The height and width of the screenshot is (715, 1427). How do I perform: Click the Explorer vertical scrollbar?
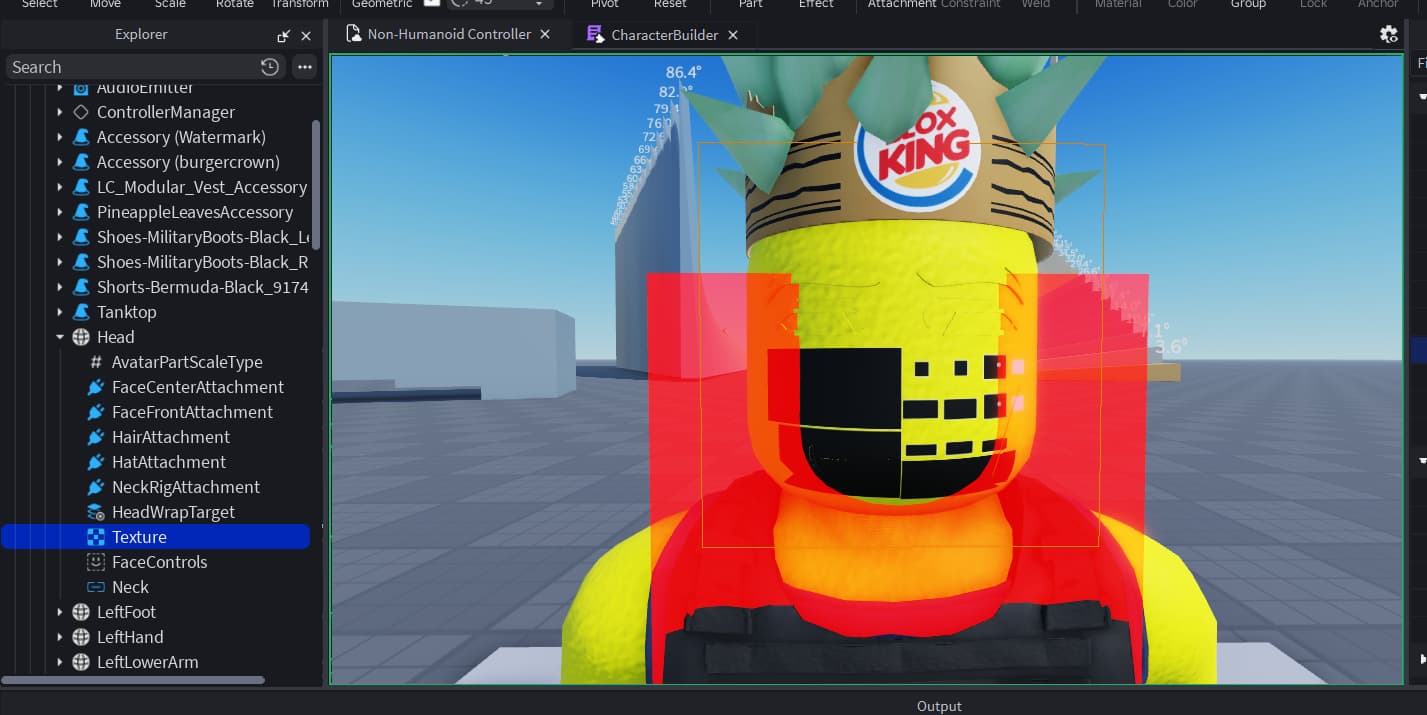[316, 185]
